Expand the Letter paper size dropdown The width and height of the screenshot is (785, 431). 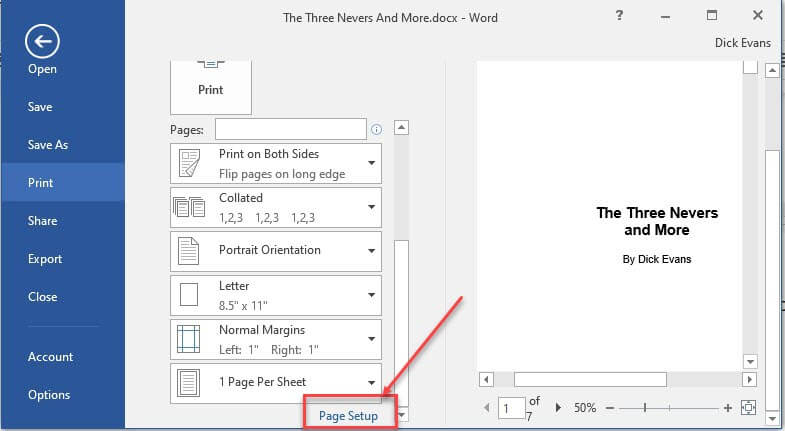pyautogui.click(x=371, y=294)
